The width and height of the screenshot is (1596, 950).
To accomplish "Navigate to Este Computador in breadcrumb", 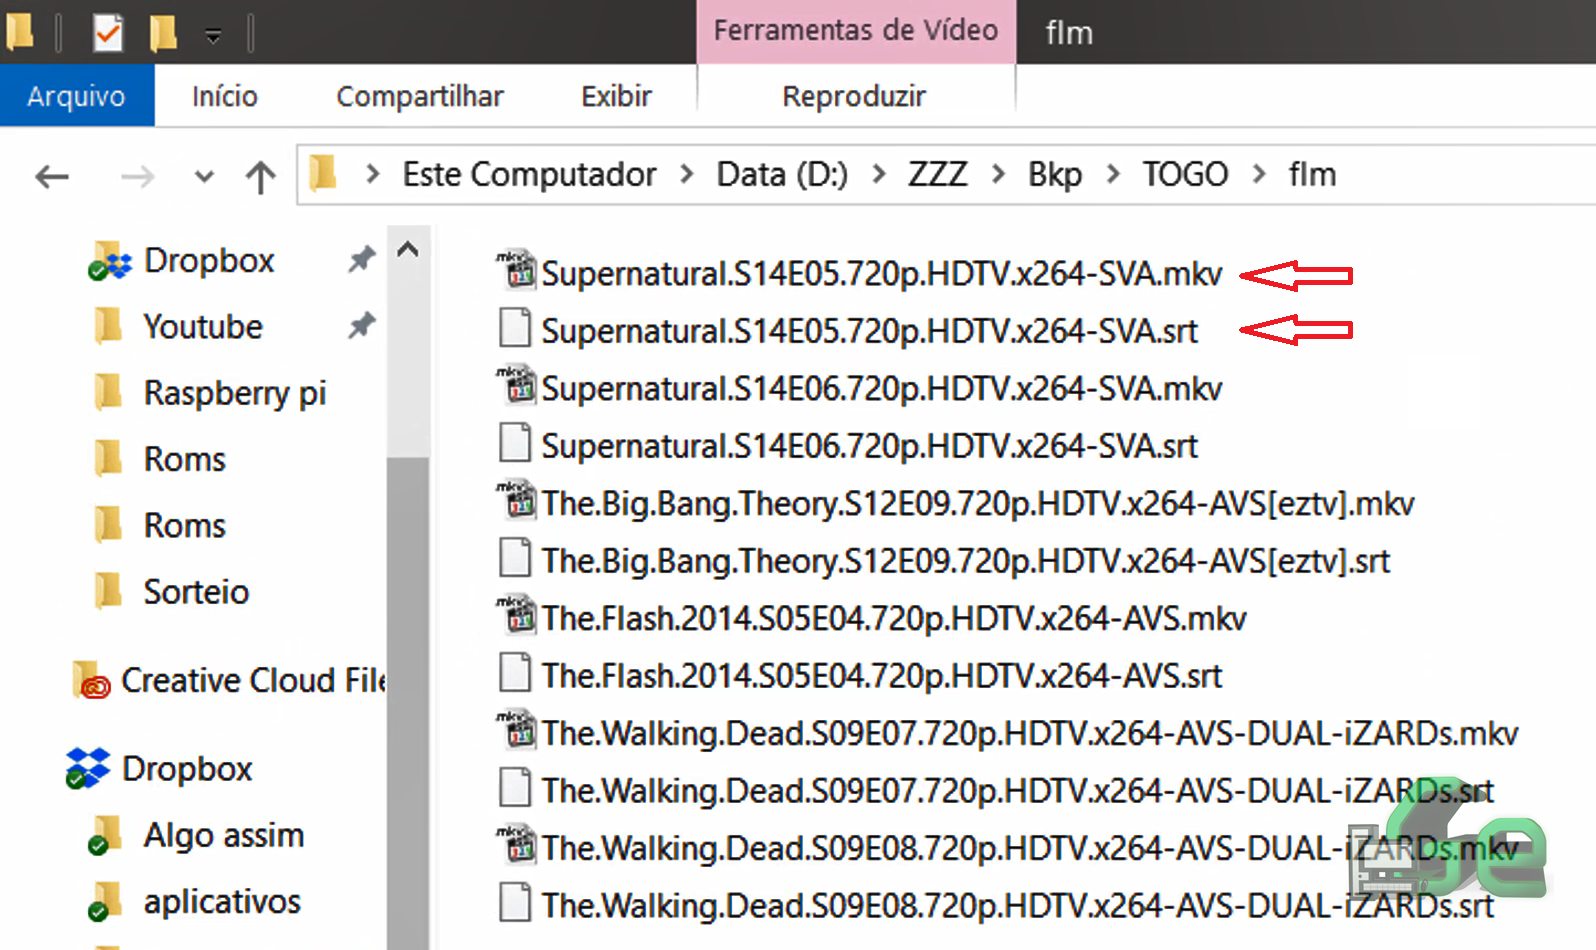I will [x=529, y=174].
